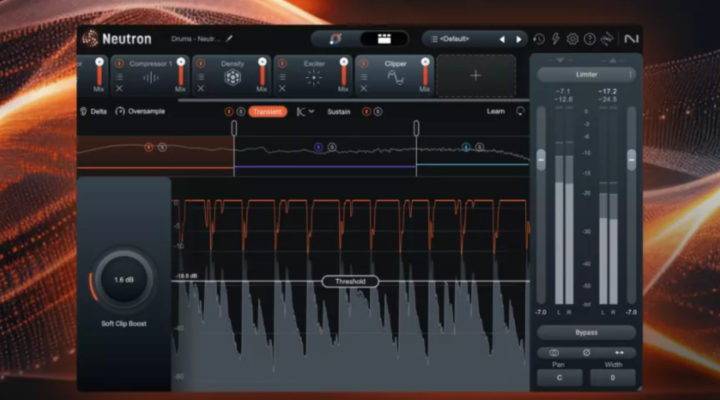Remove the Density module
This screenshot has width=720, height=400.
coord(201,88)
